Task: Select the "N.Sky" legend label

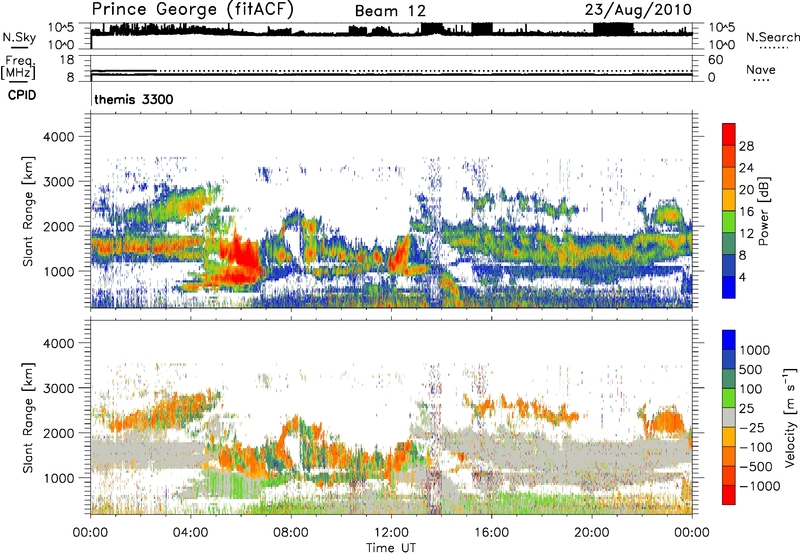Action: point(19,37)
